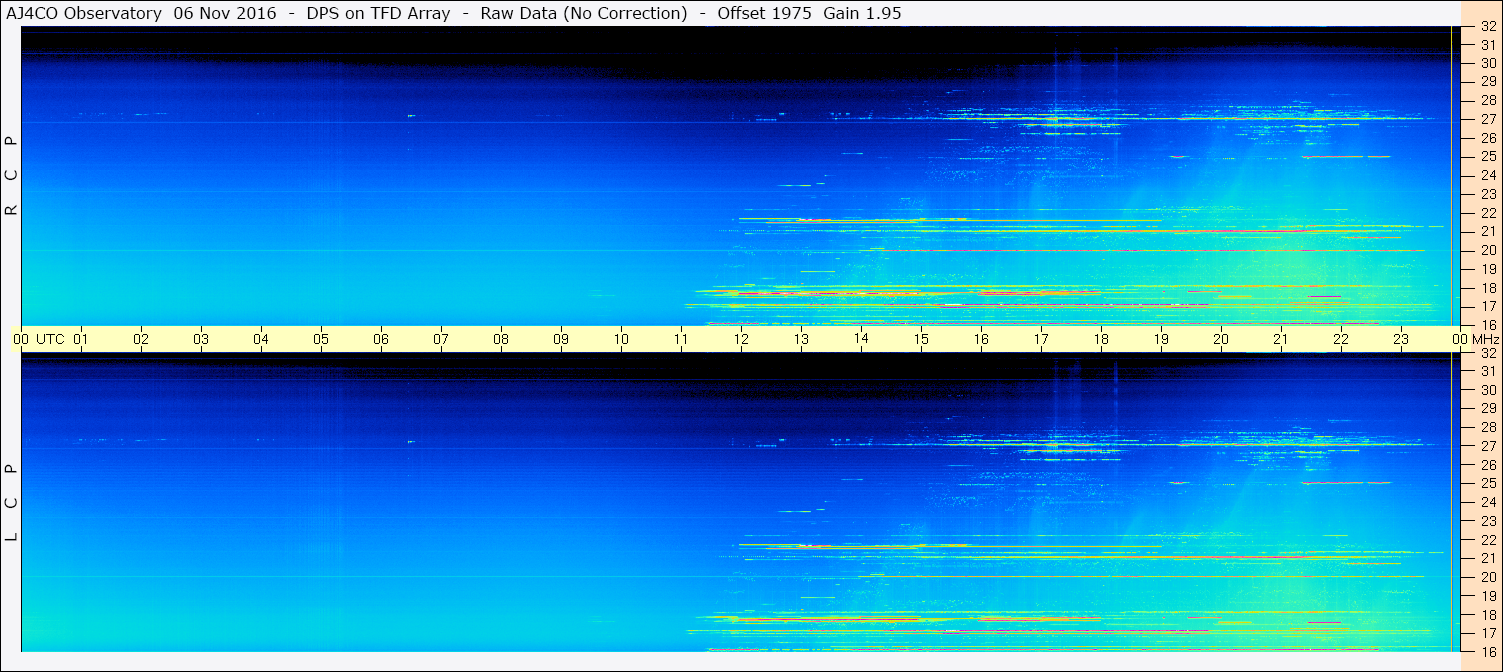Viewport: 1503px width, 672px height.
Task: Select hour 12 on the time axis
Action: [x=741, y=339]
